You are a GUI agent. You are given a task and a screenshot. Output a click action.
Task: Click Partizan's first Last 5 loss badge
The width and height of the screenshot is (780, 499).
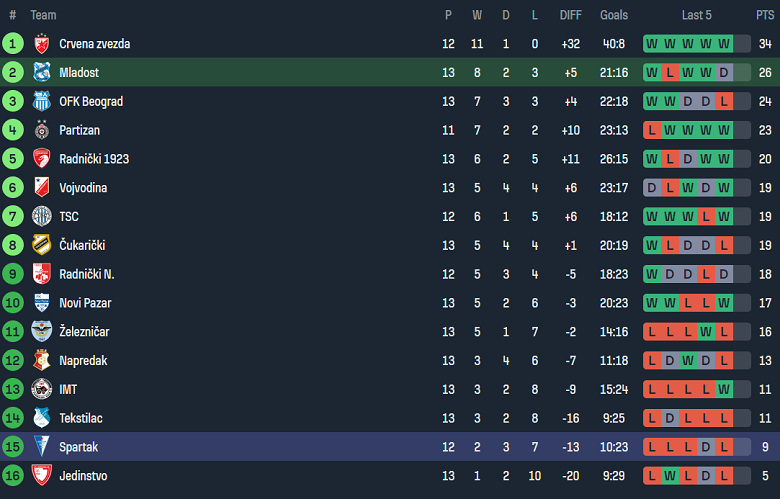[652, 130]
